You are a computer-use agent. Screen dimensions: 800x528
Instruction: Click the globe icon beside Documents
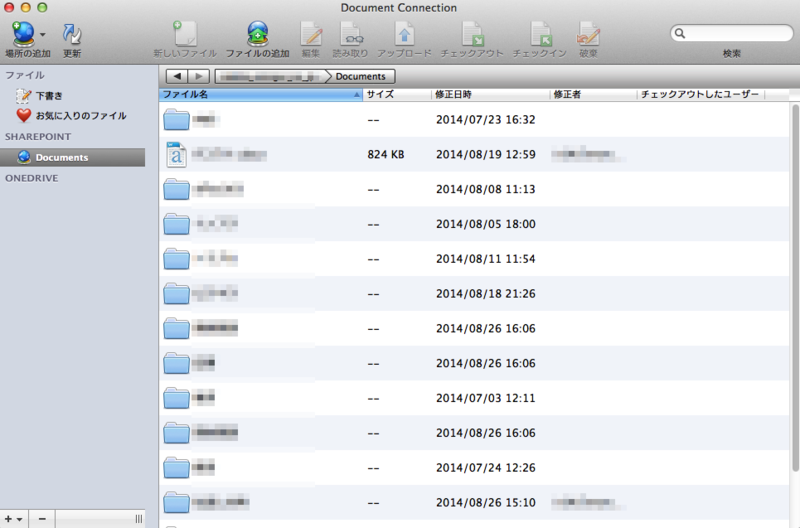[x=23, y=157]
